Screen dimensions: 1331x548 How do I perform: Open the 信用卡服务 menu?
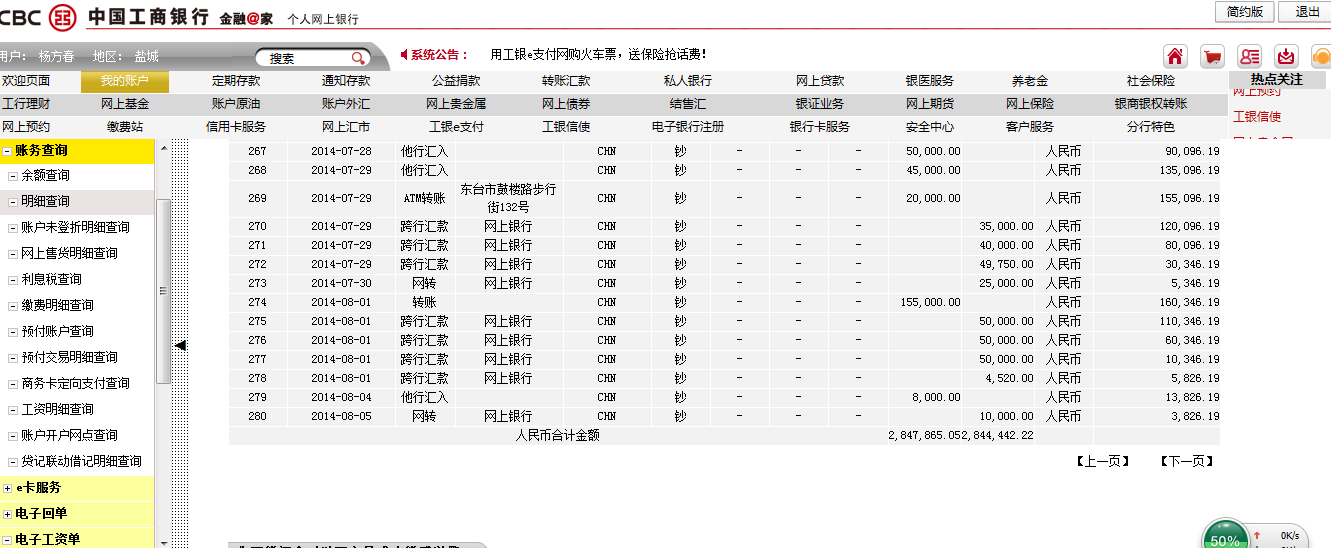(236, 126)
